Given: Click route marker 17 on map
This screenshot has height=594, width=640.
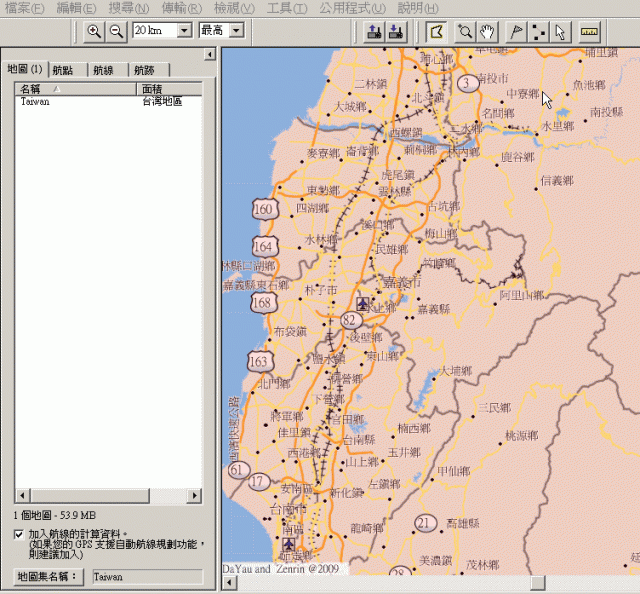Looking at the screenshot, I should pos(259,481).
